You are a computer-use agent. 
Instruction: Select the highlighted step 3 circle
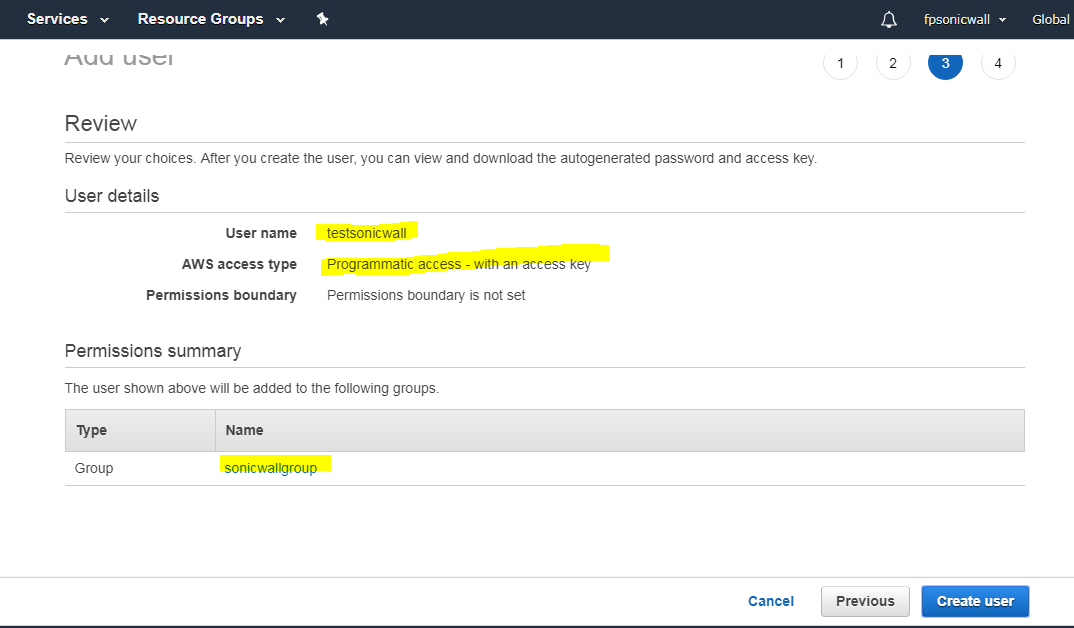[x=945, y=64]
